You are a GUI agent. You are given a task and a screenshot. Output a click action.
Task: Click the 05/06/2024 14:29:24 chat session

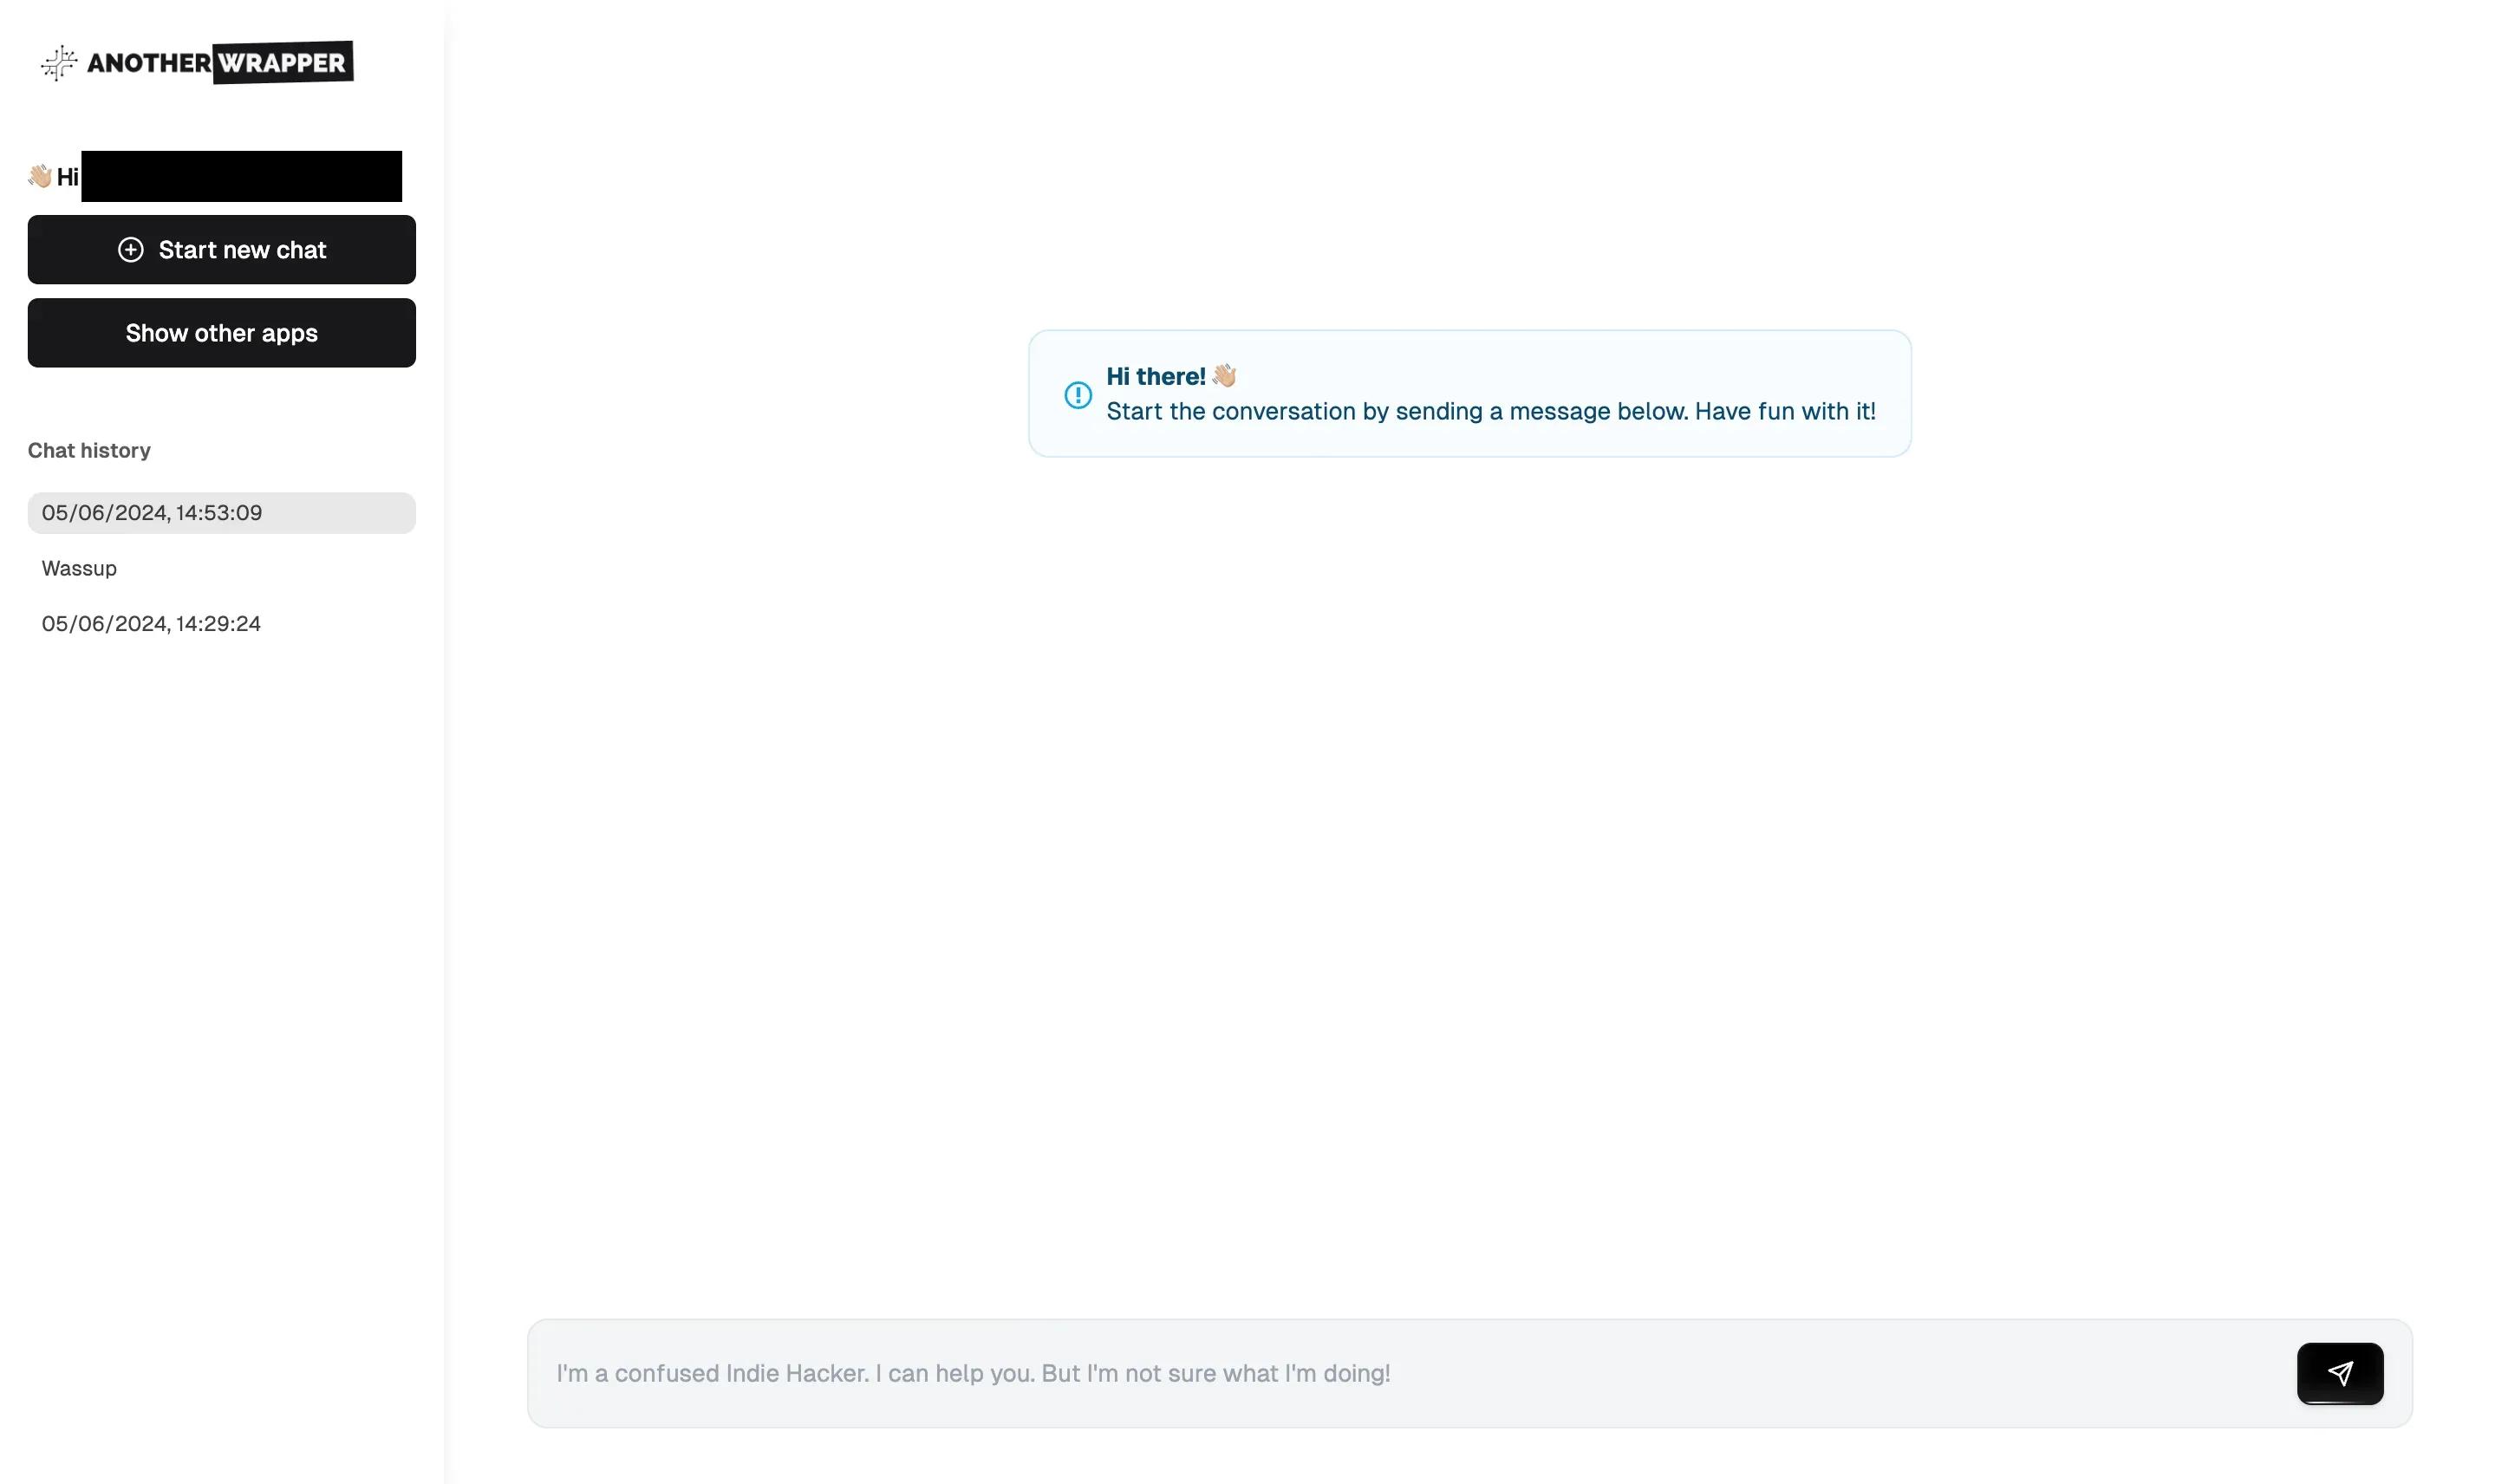(x=150, y=622)
